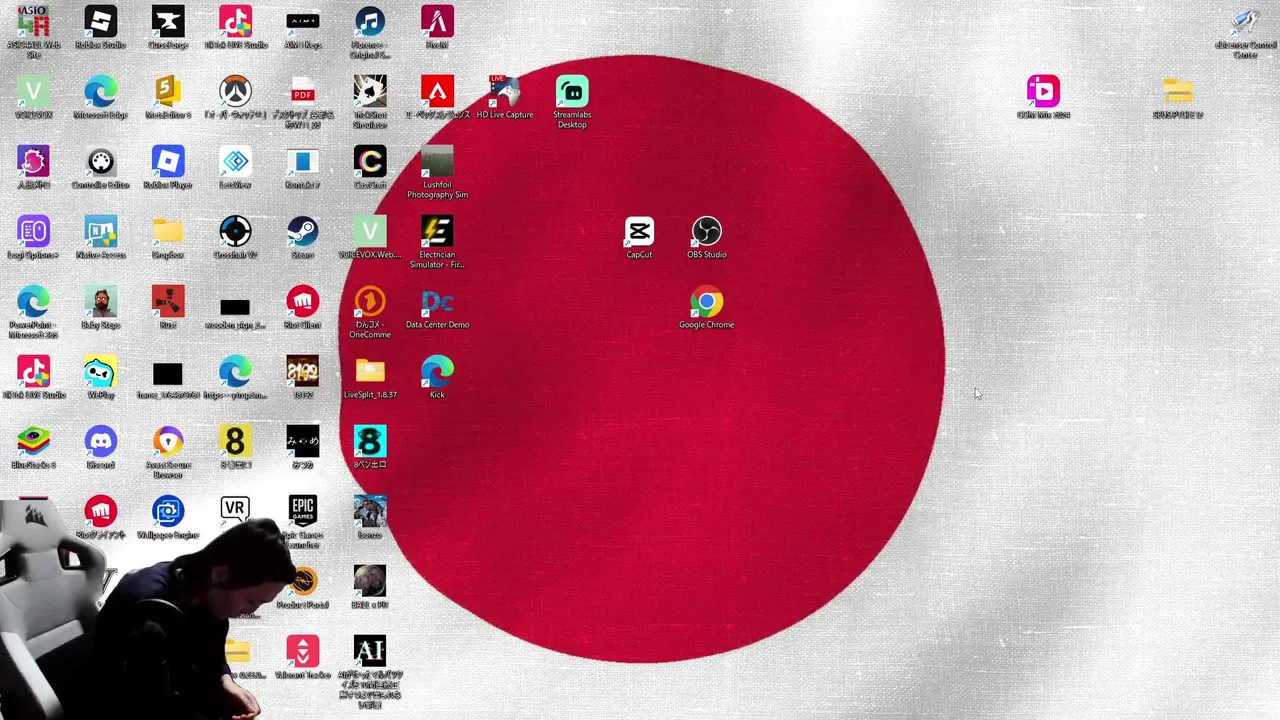Launch the FiveM shortcut
The width and height of the screenshot is (1280, 720).
(437, 22)
